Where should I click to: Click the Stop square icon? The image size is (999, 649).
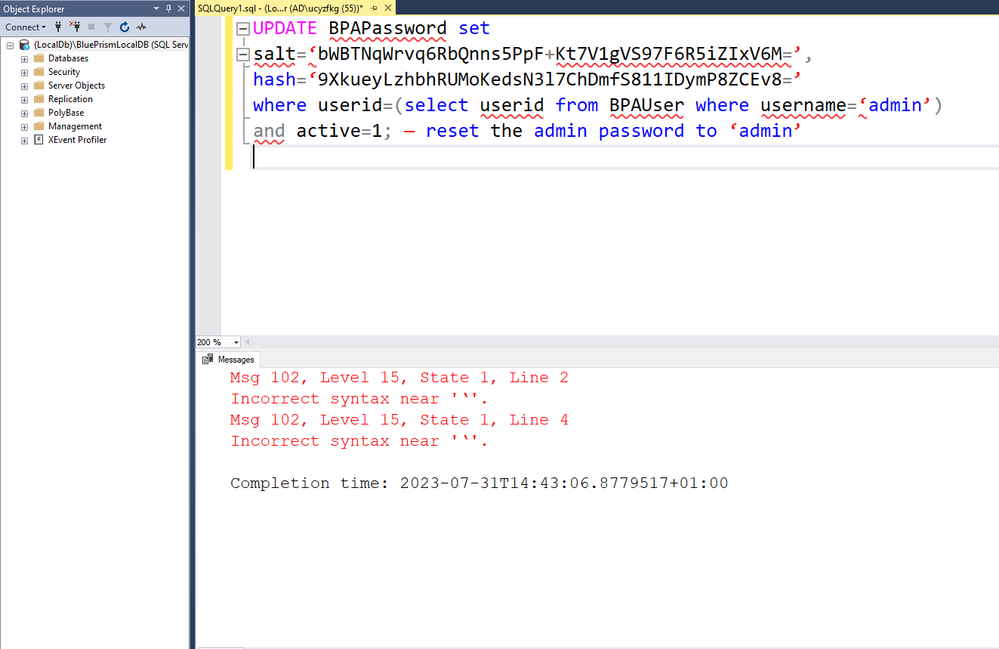point(91,27)
